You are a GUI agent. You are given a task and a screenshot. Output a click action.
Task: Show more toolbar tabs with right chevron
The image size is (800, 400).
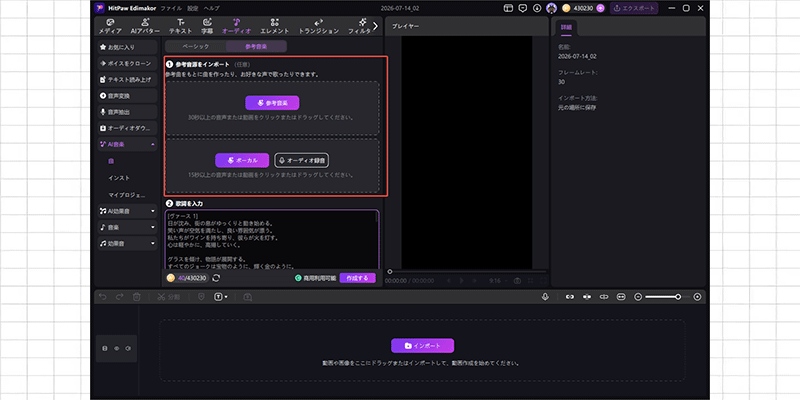click(376, 26)
